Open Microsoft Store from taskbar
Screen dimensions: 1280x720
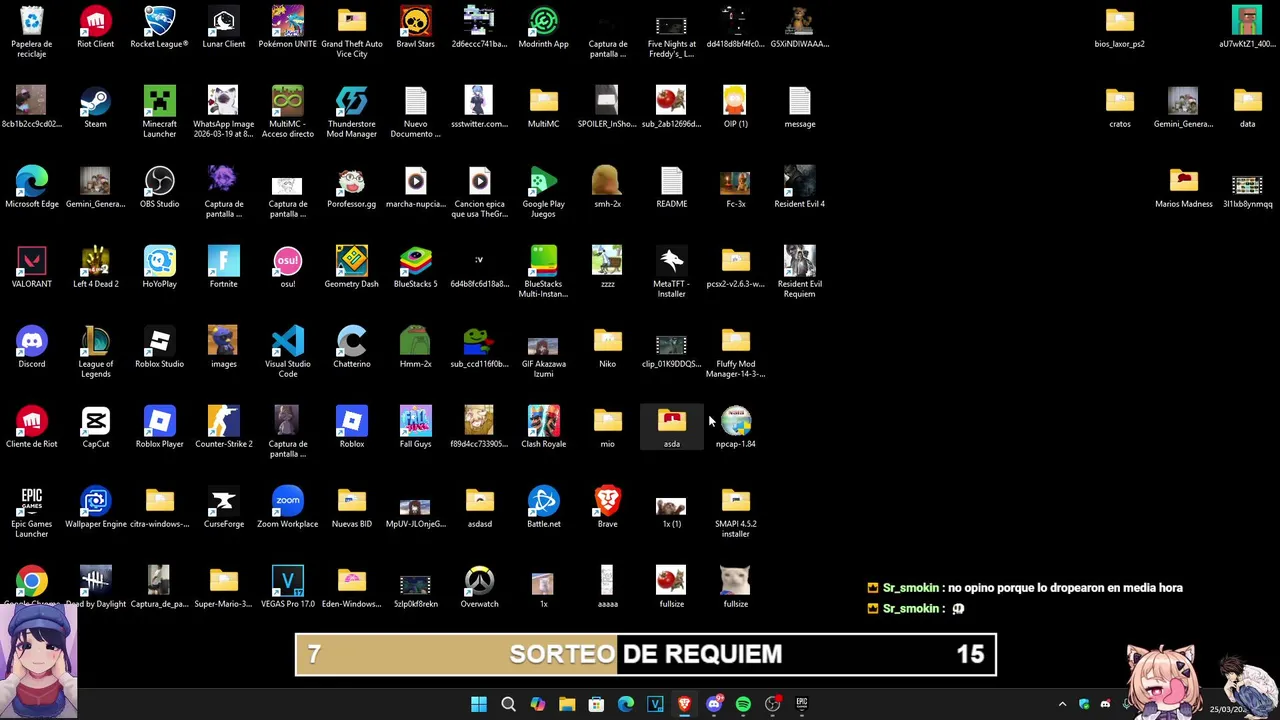point(596,704)
